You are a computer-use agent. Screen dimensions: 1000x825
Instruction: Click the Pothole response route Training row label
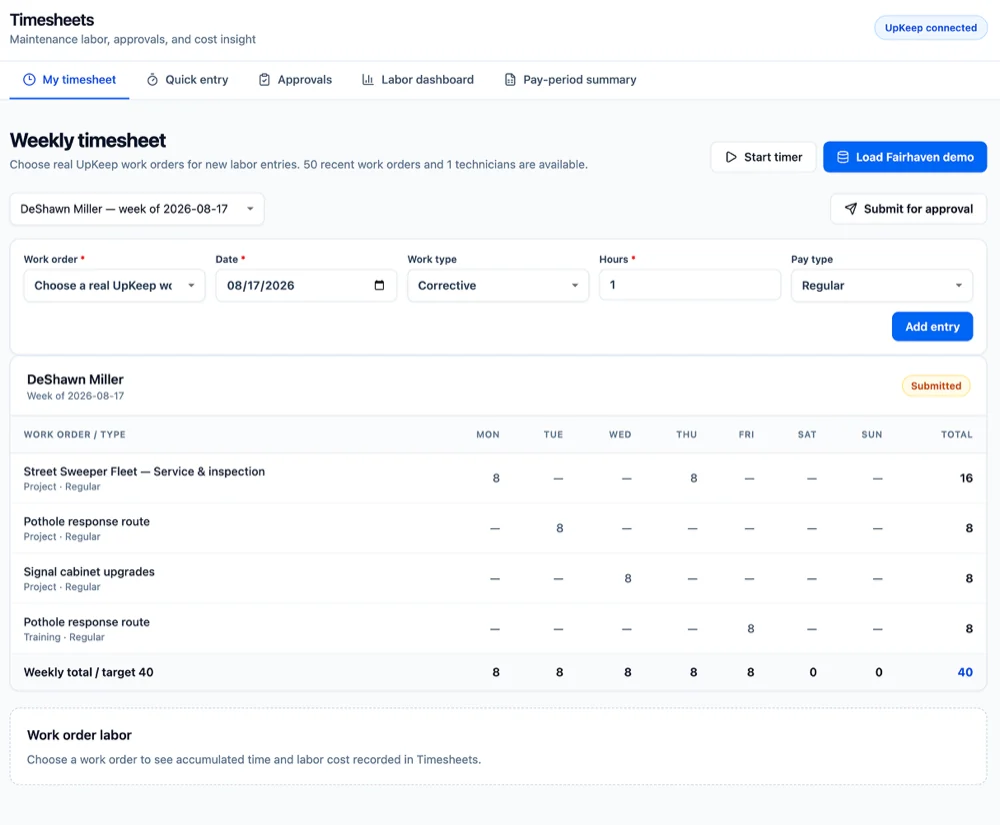(87, 622)
